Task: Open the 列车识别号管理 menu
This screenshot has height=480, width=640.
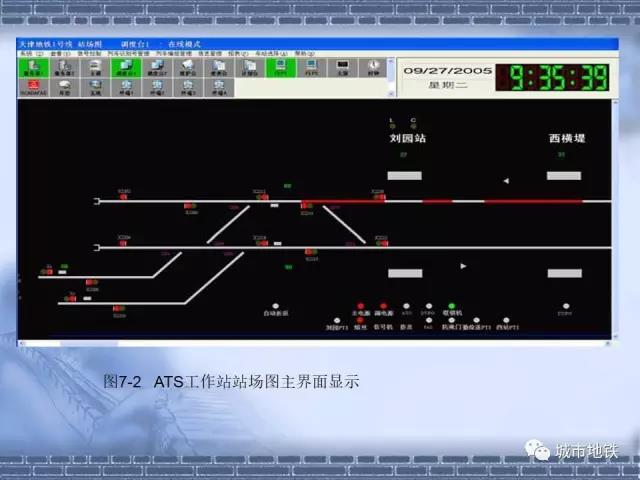Action: click(x=111, y=54)
